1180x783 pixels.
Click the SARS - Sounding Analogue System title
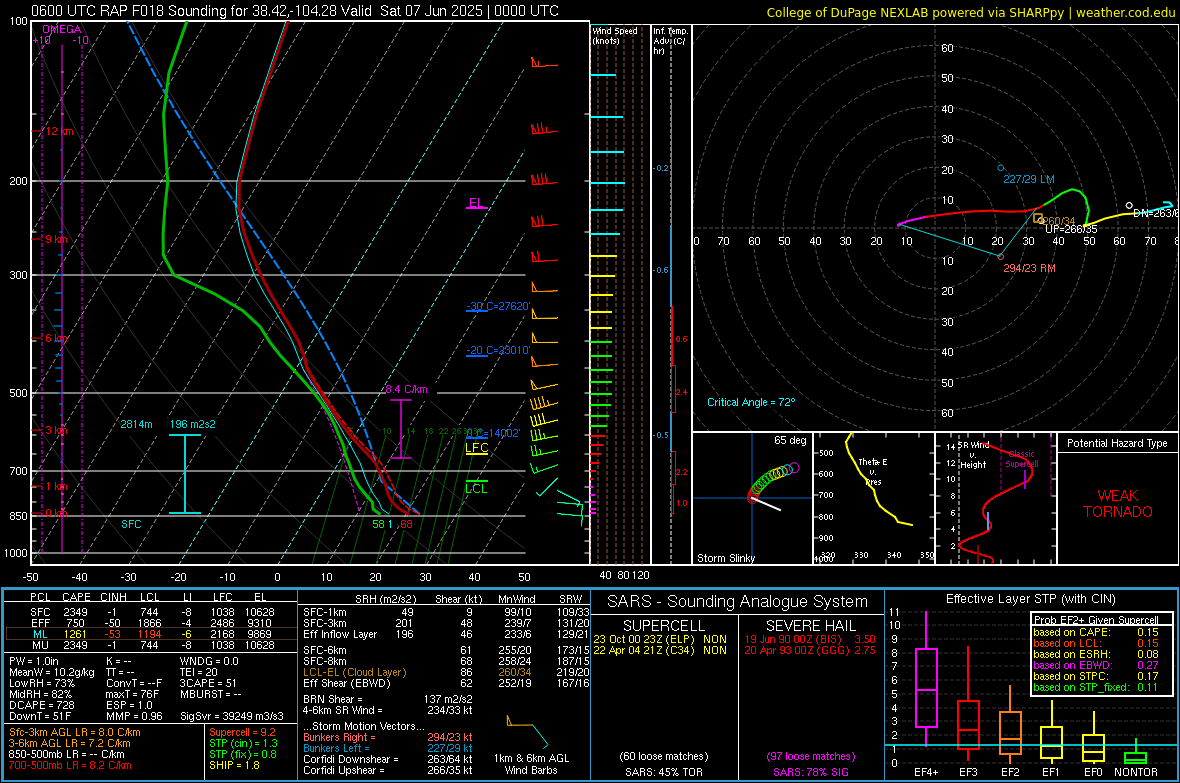click(x=737, y=602)
